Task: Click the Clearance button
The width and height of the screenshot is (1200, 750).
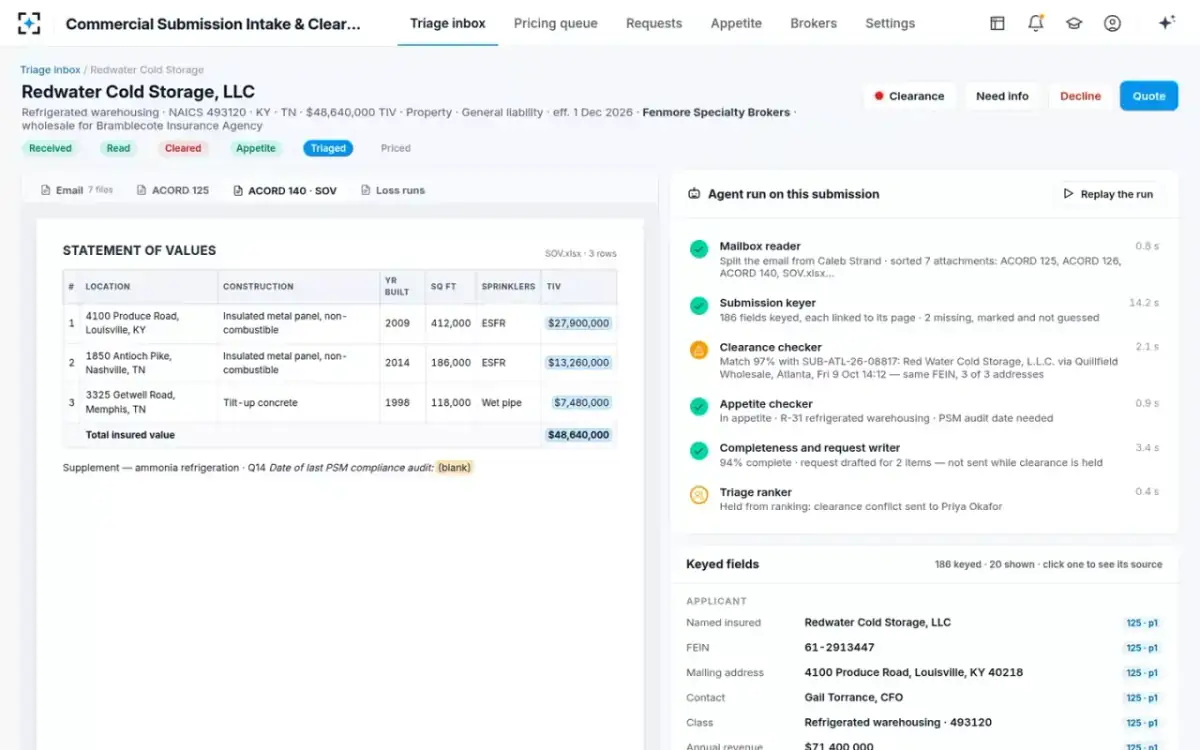Action: 909,96
